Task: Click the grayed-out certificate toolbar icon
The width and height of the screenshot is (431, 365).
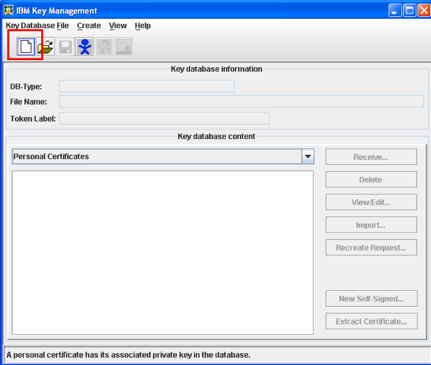Action: pyautogui.click(x=124, y=47)
